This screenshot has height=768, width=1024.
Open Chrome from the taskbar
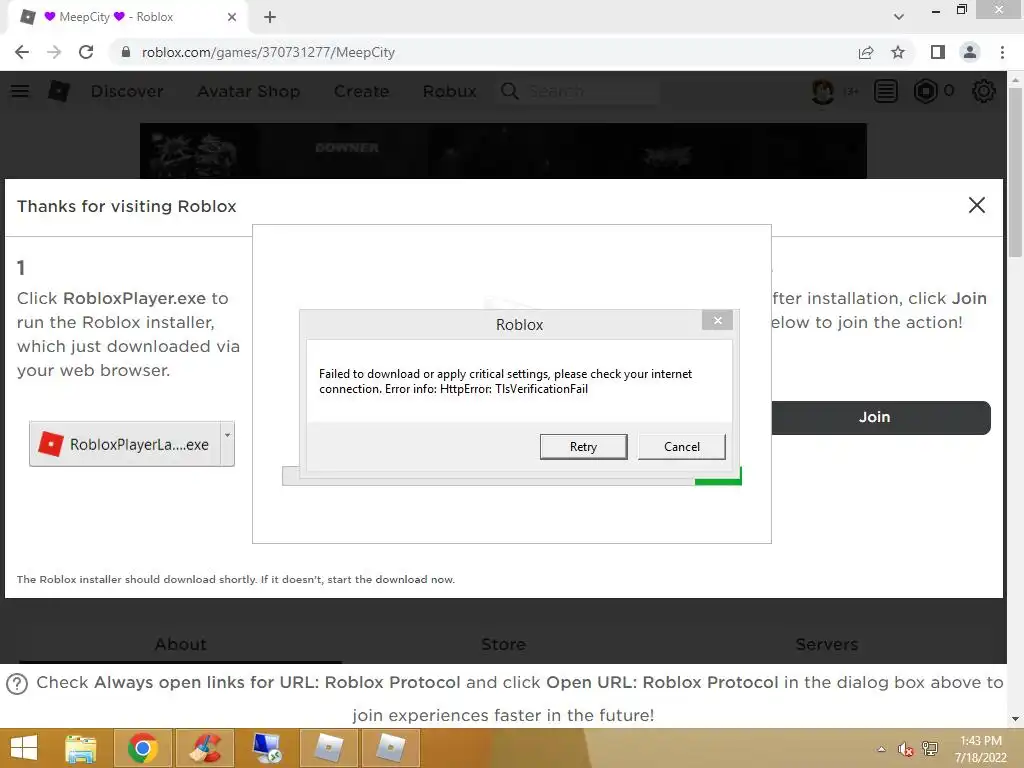142,748
